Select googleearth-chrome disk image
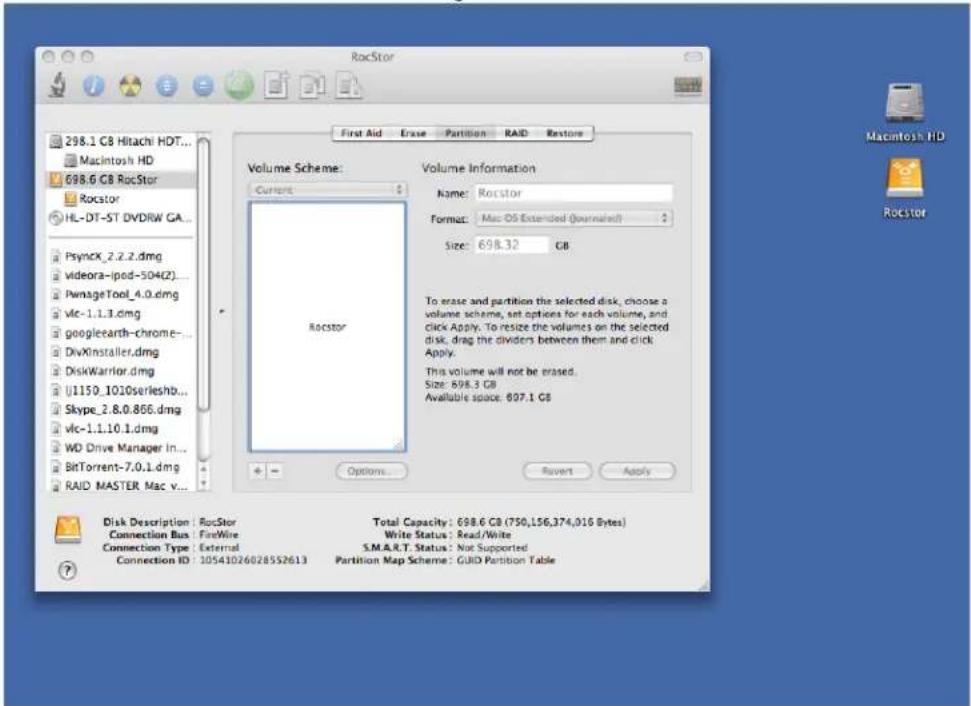The height and width of the screenshot is (706, 971). click(x=121, y=333)
